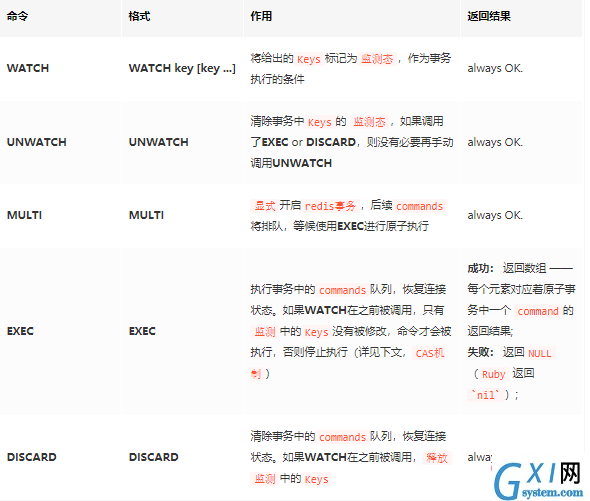Image resolution: width=590 pixels, height=501 pixels.
Task: Select the EXEC format cell
Action: [142, 331]
